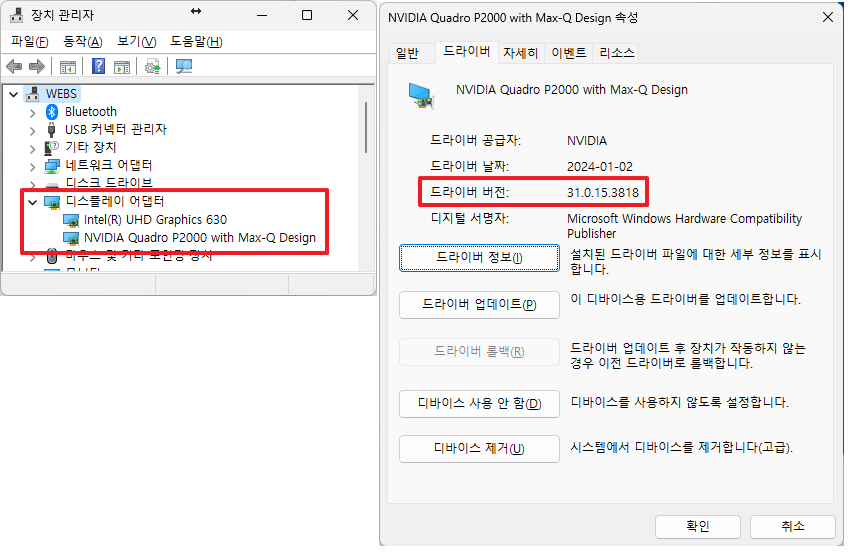Click the Intel UHD Graphics 630 device icon
Viewport: 848px width, 552px height.
[71, 221]
